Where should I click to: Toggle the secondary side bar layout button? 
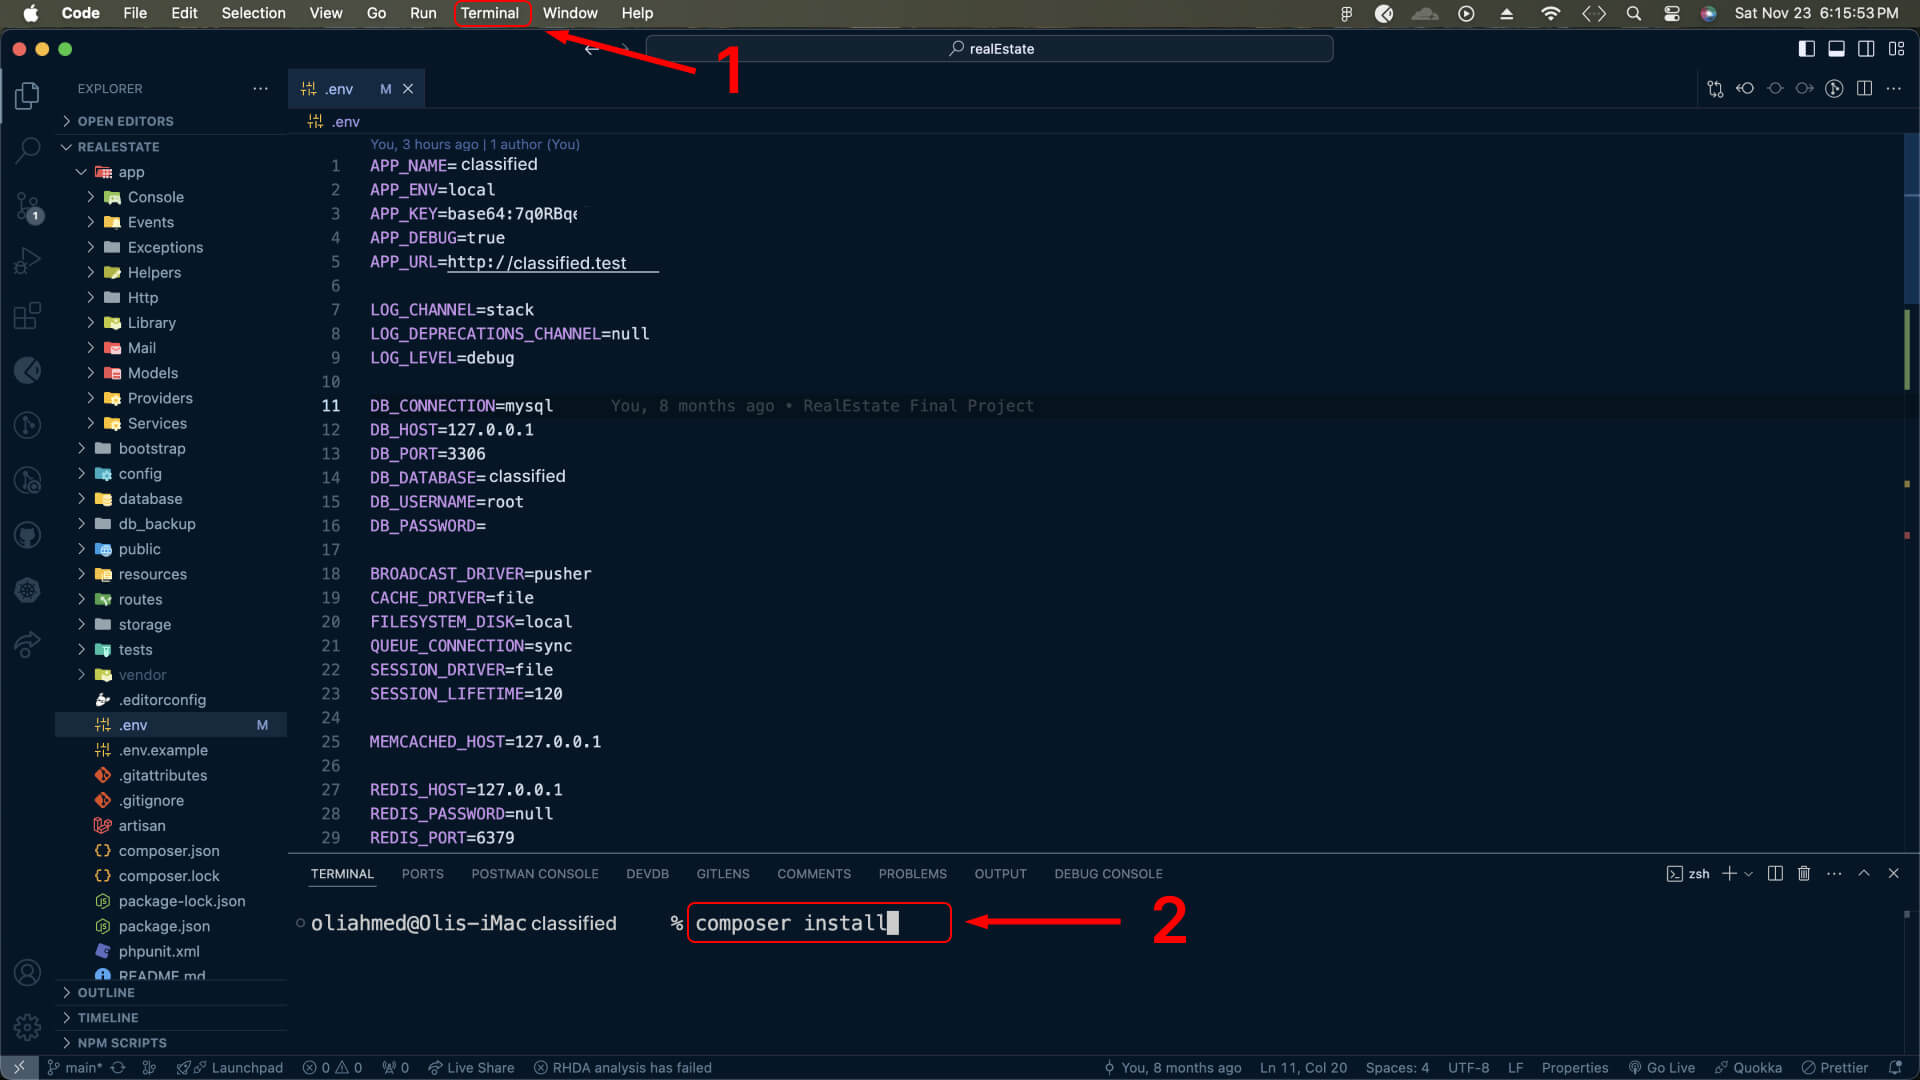[1866, 48]
